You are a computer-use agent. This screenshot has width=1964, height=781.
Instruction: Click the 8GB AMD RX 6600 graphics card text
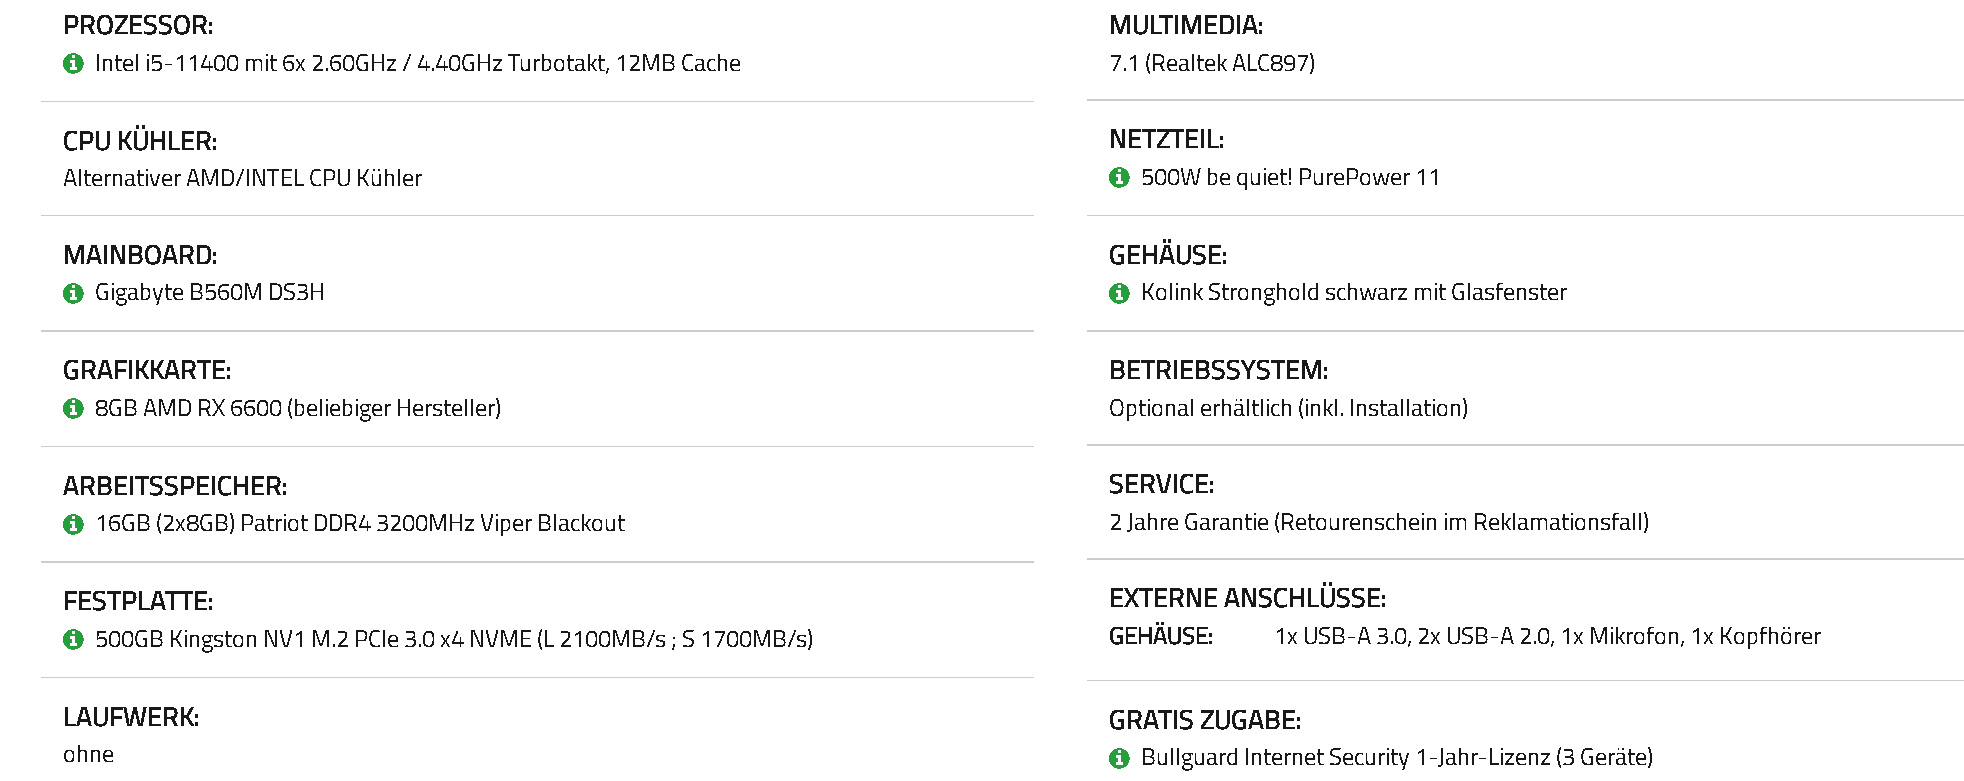298,408
